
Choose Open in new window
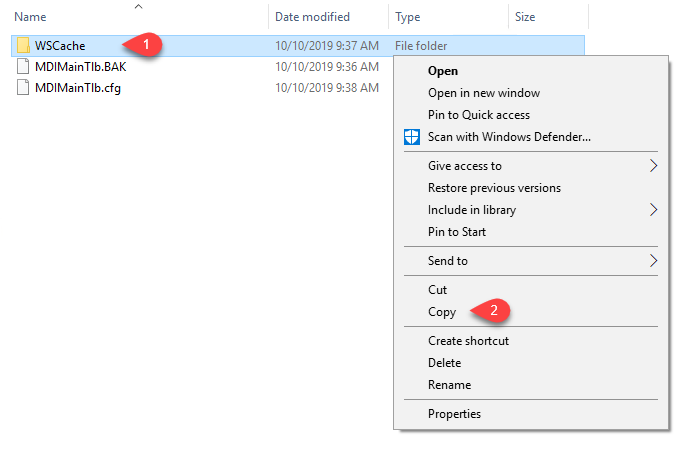coord(531,93)
